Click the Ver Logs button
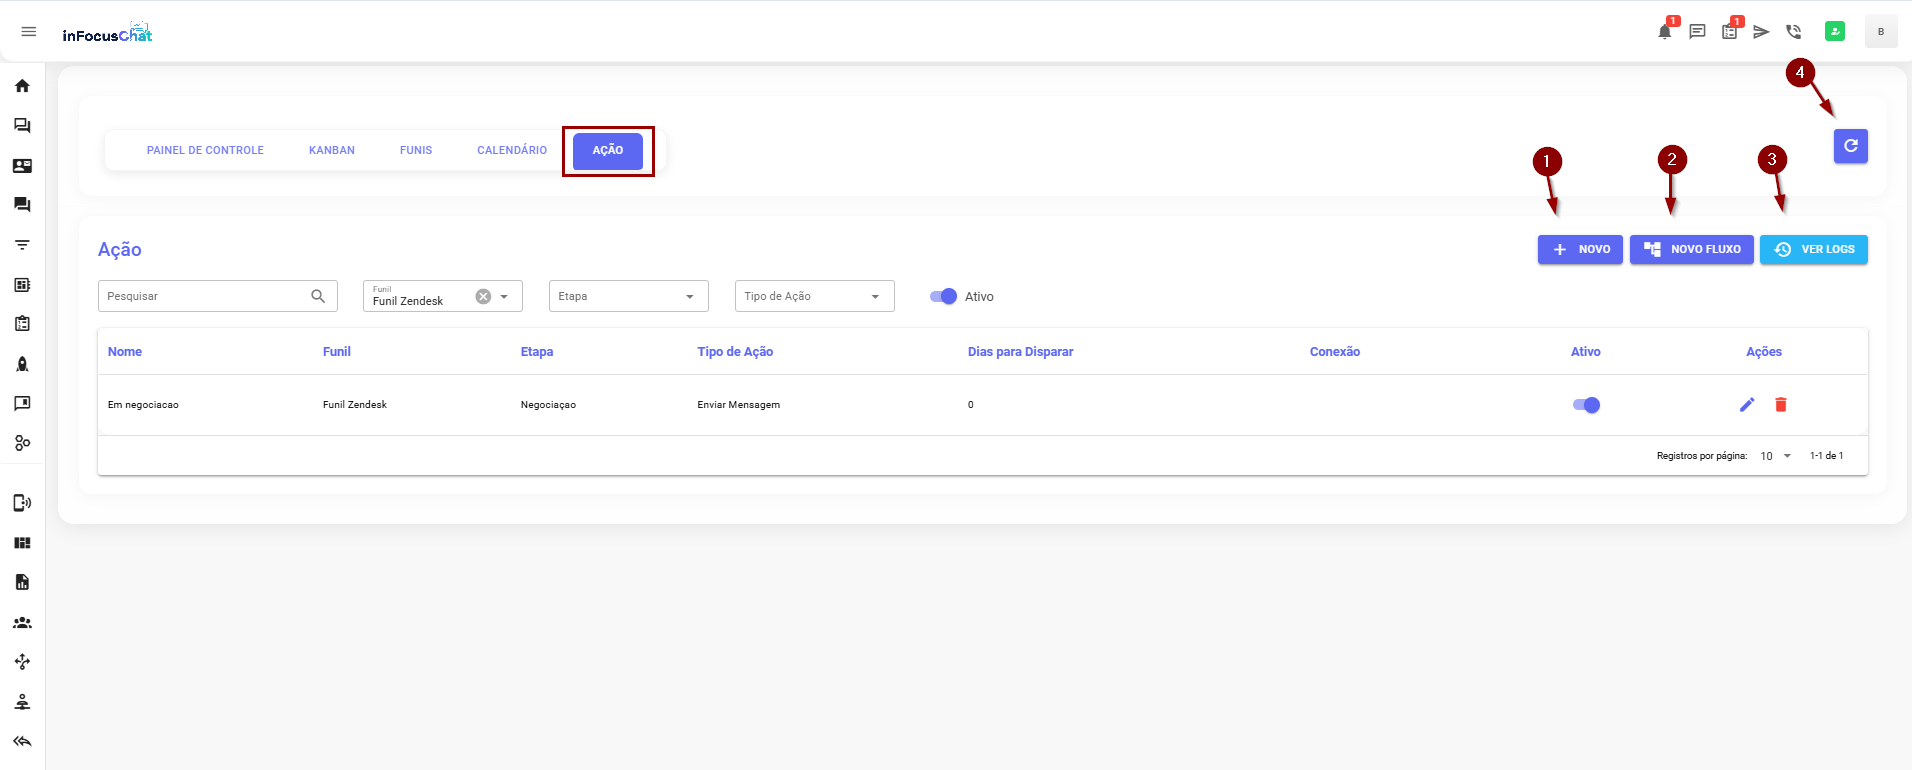The width and height of the screenshot is (1912, 770). tap(1813, 249)
